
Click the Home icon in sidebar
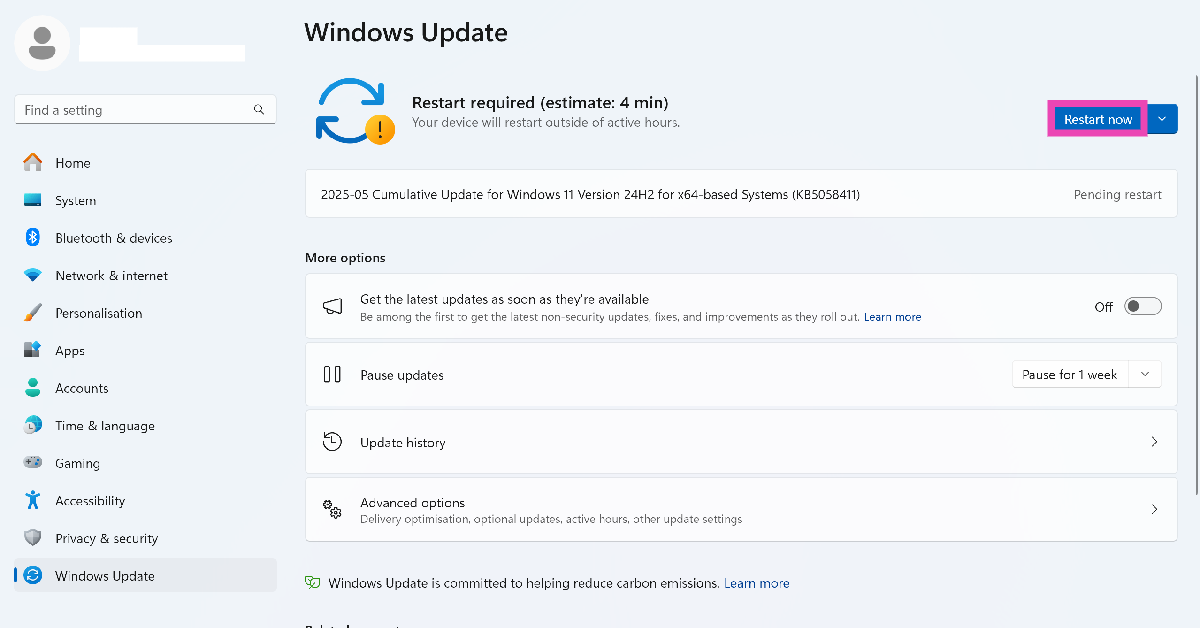[33, 163]
